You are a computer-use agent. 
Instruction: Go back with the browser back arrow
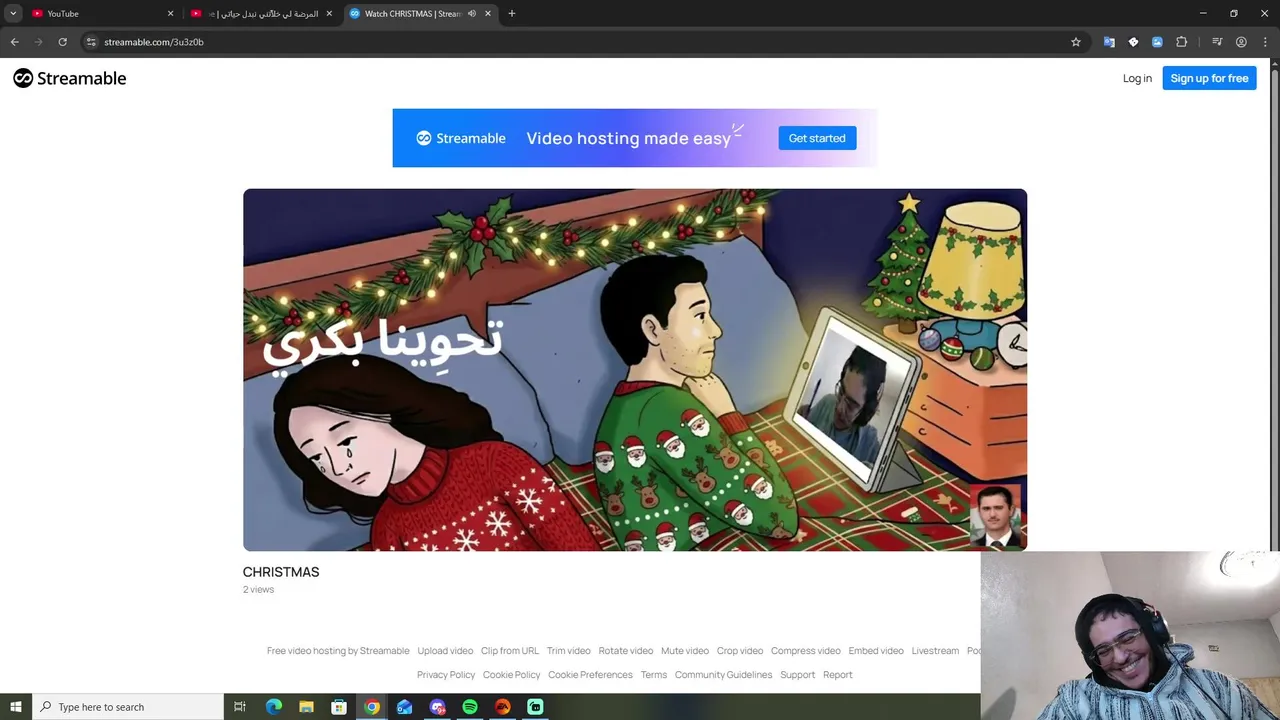[x=14, y=42]
